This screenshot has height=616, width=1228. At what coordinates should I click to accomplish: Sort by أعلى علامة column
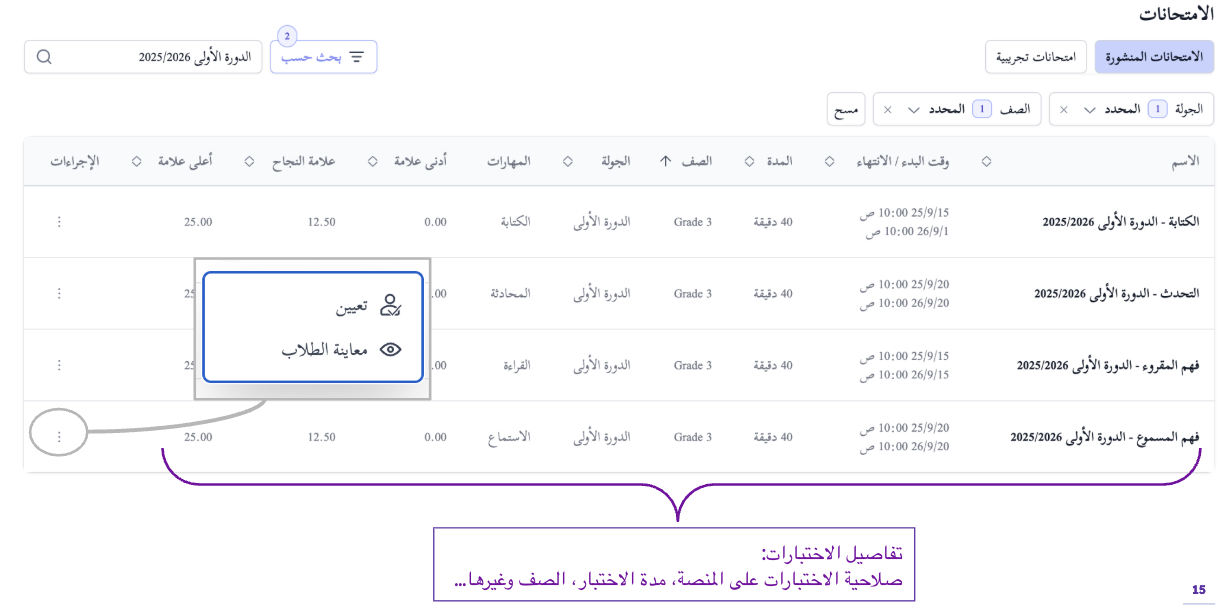136,161
